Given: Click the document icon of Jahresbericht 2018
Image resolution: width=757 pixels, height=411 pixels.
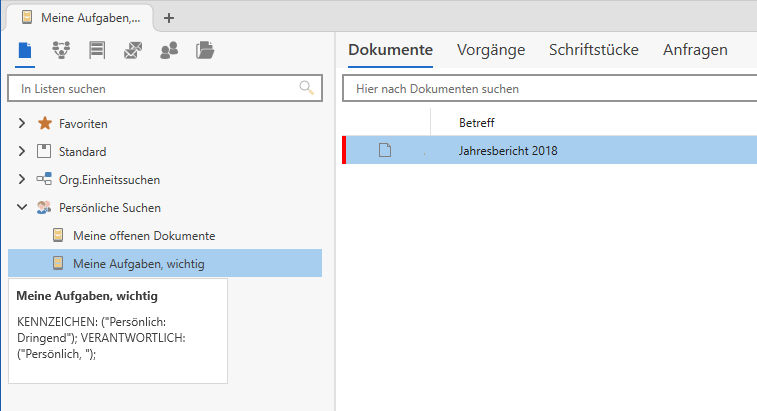Looking at the screenshot, I should pos(385,151).
